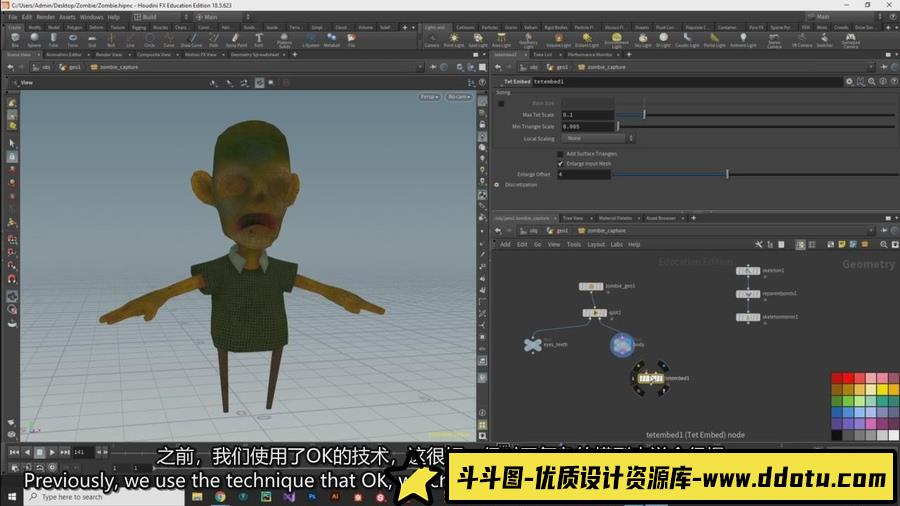Add an Environment Light from shelf
This screenshot has height=506, width=900.
click(616, 40)
